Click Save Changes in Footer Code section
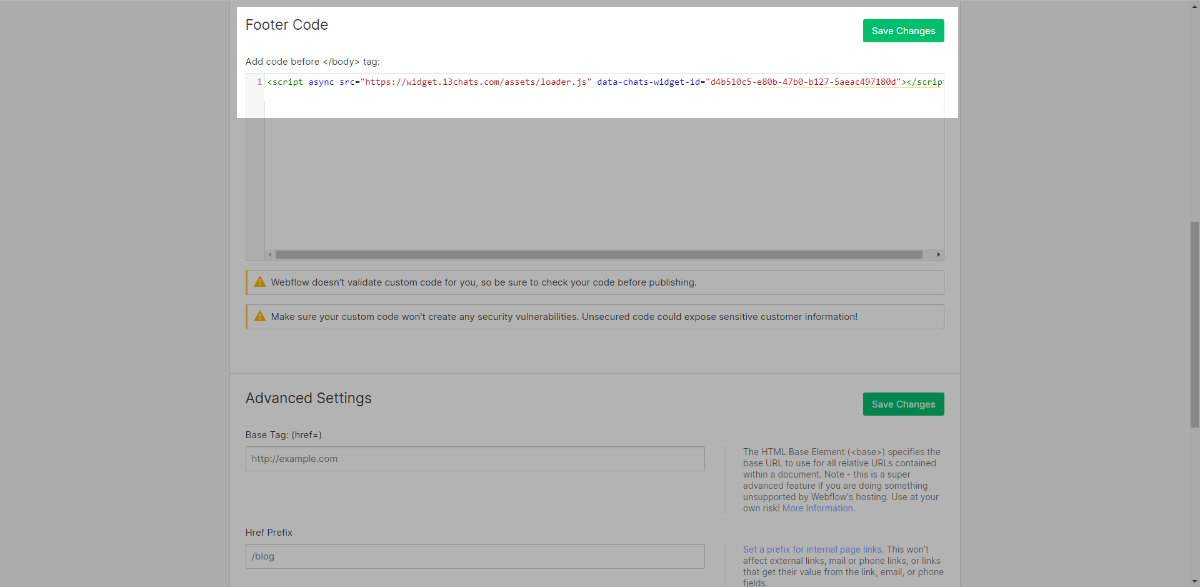Image resolution: width=1200 pixels, height=587 pixels. coord(902,31)
